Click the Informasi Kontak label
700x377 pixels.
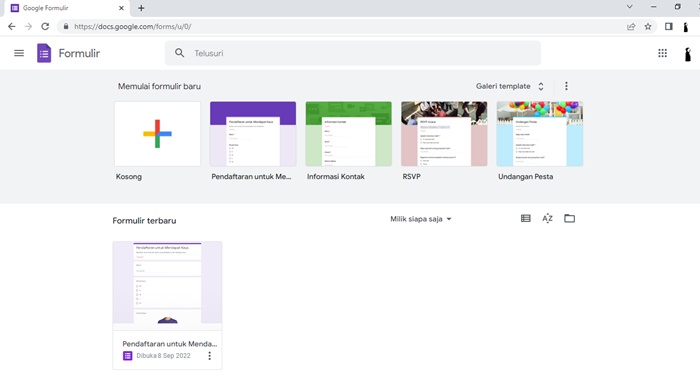coord(336,176)
